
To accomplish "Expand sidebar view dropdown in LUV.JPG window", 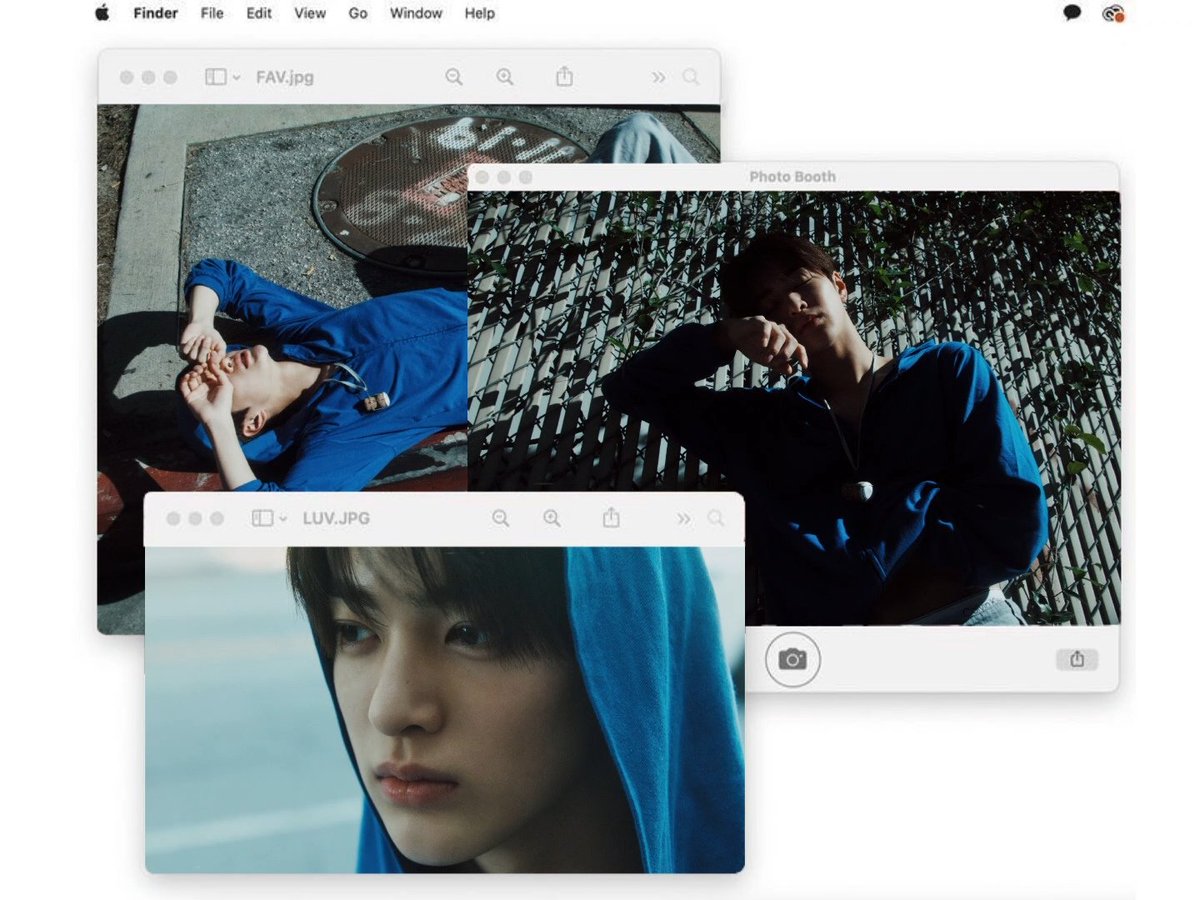I will [x=283, y=518].
